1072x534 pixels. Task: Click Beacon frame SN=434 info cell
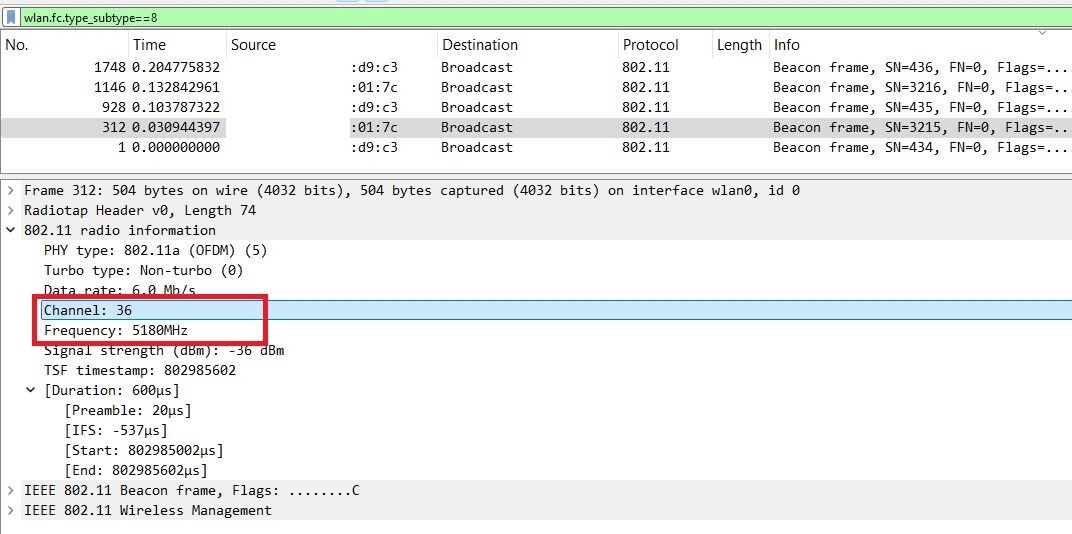920,147
